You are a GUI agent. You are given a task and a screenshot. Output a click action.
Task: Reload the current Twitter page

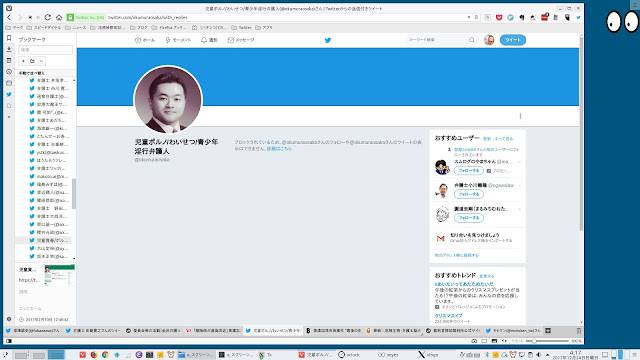pos(48,18)
